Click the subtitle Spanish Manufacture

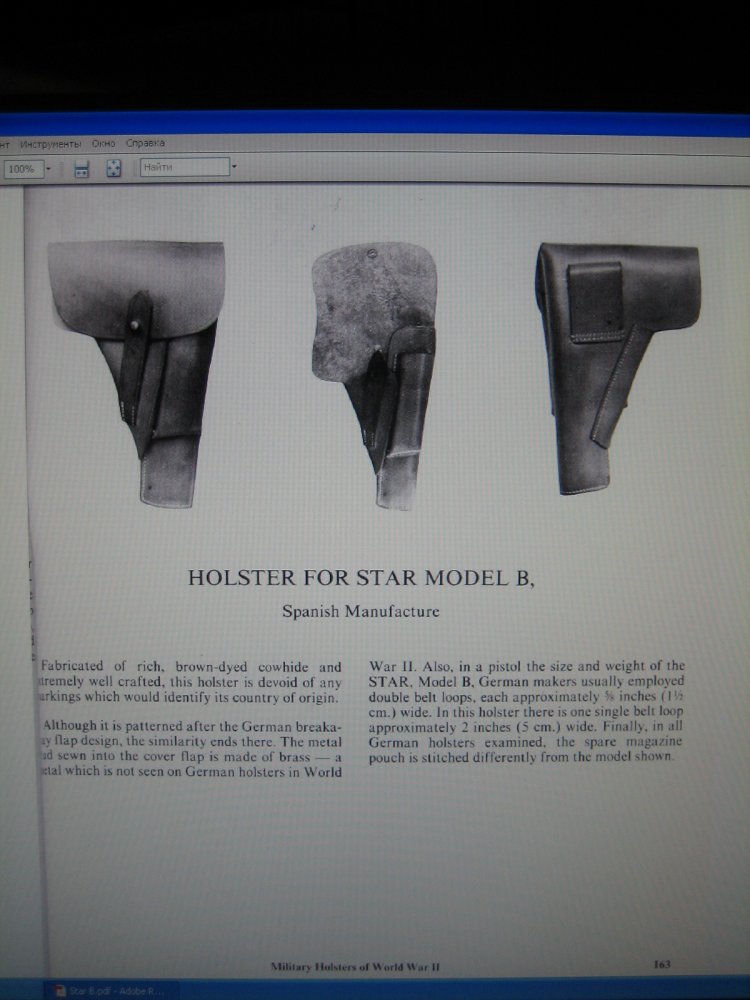tap(361, 611)
